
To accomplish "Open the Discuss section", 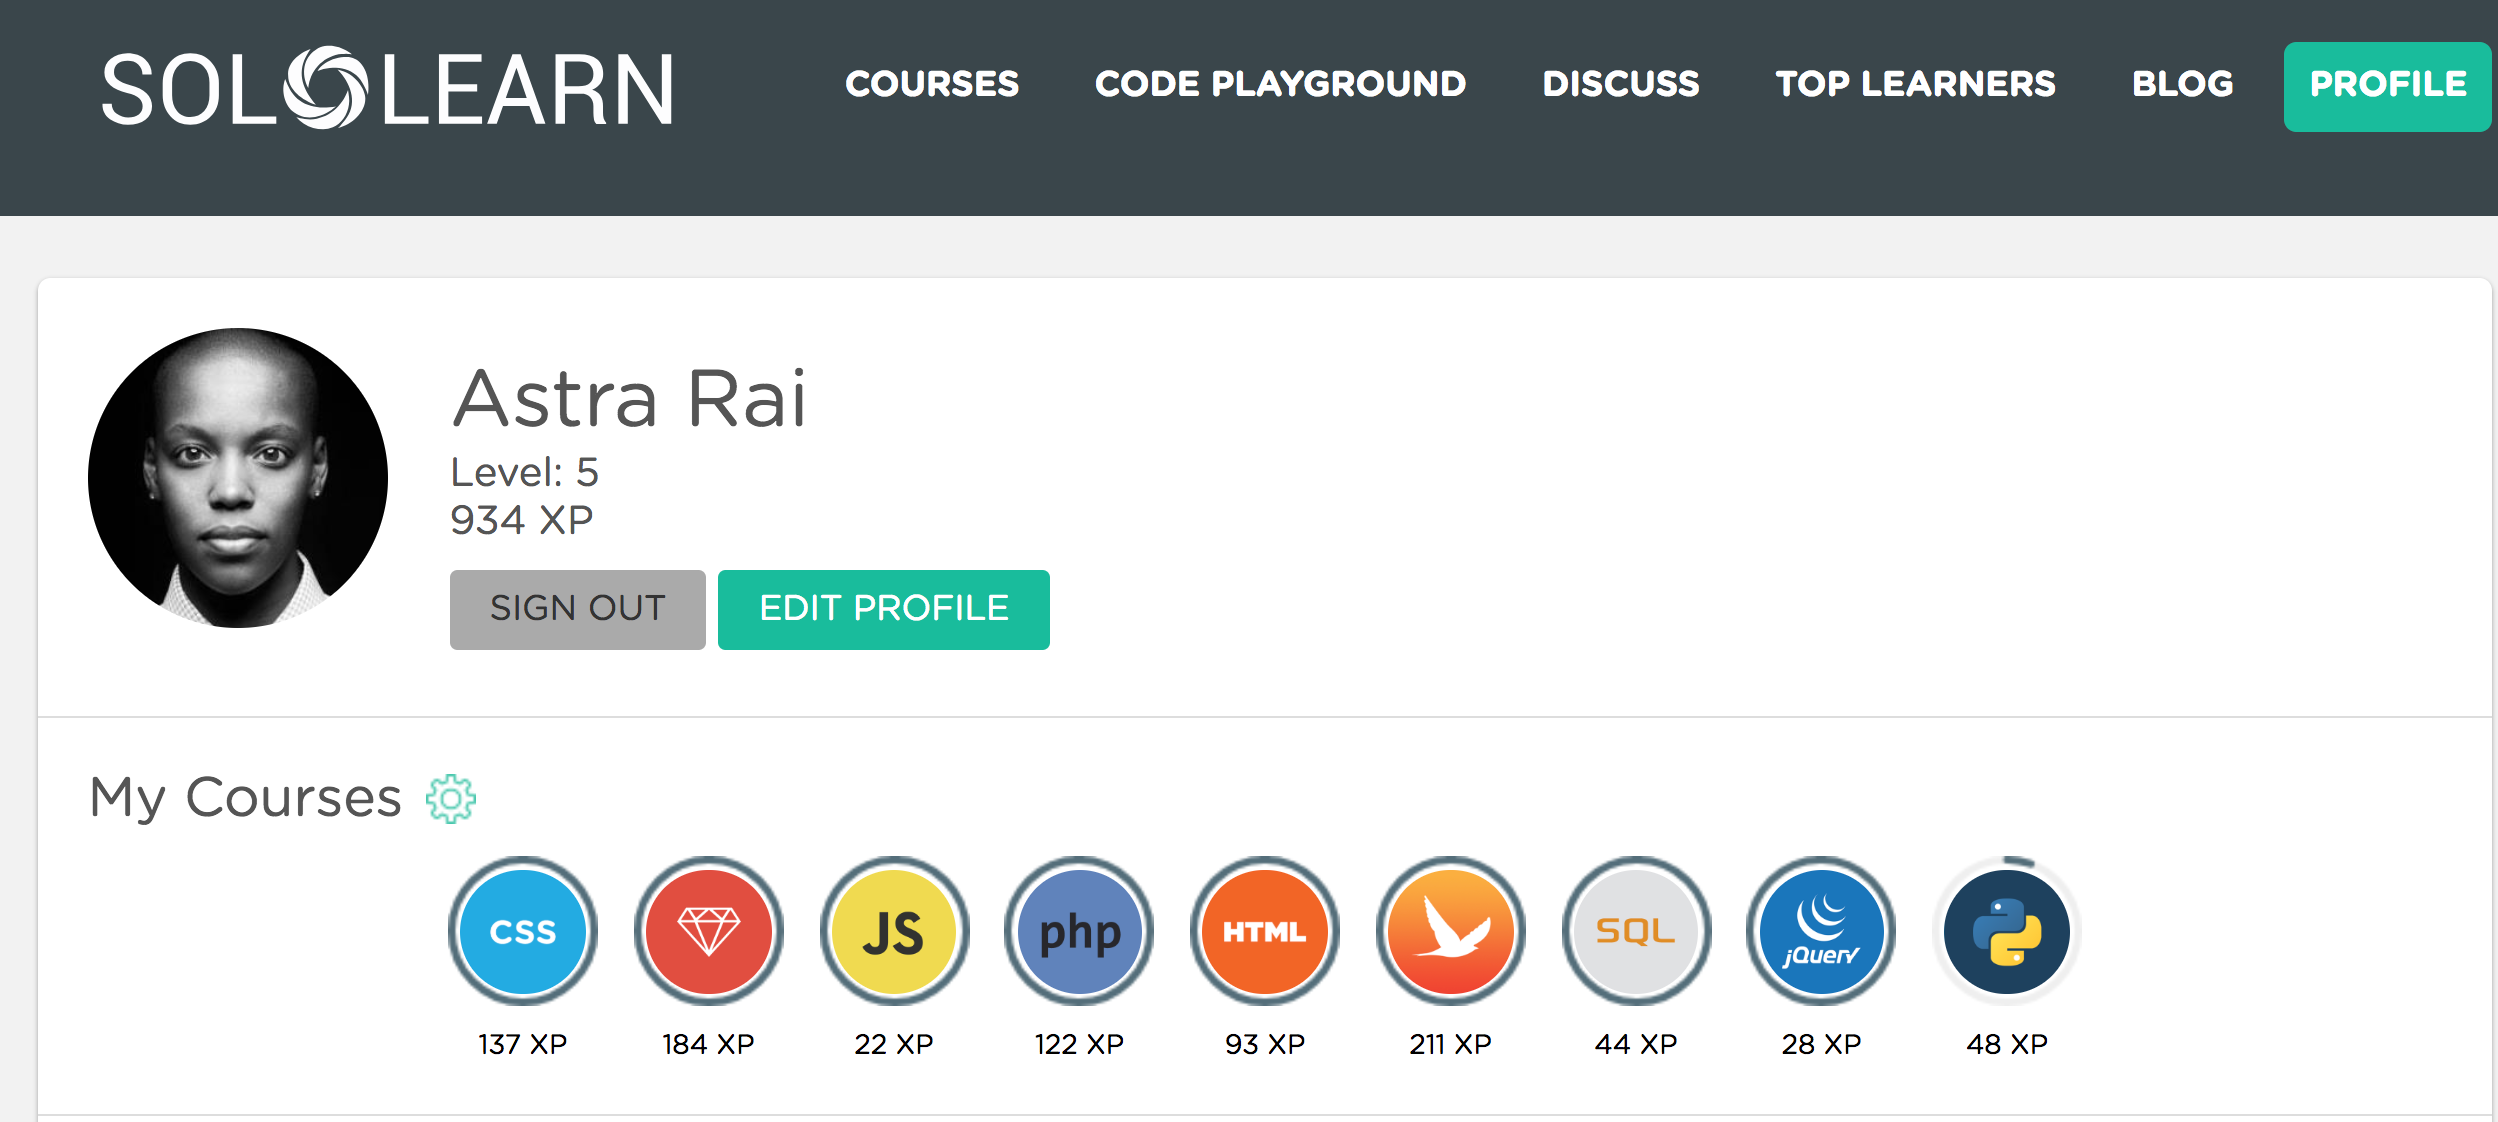I will pos(1621,84).
